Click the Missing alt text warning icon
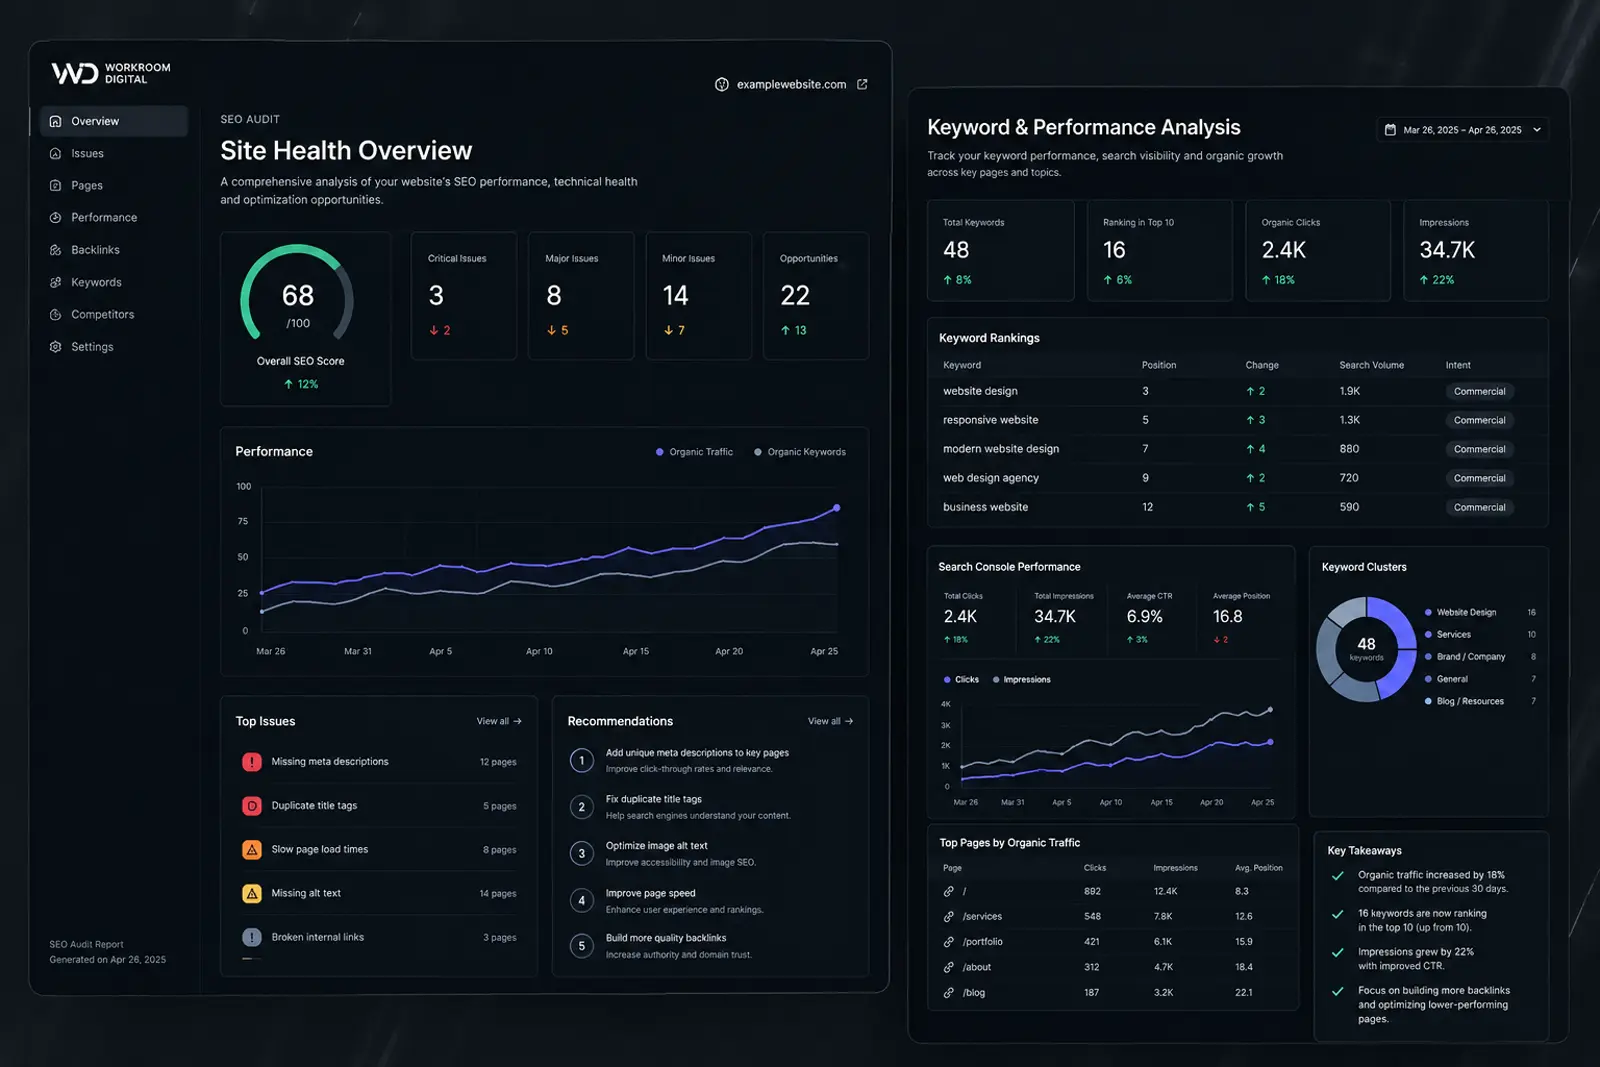This screenshot has height=1067, width=1600. point(252,894)
